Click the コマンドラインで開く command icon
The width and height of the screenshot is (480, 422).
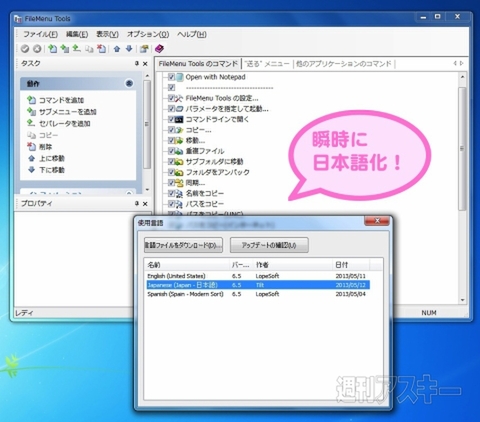(x=180, y=119)
